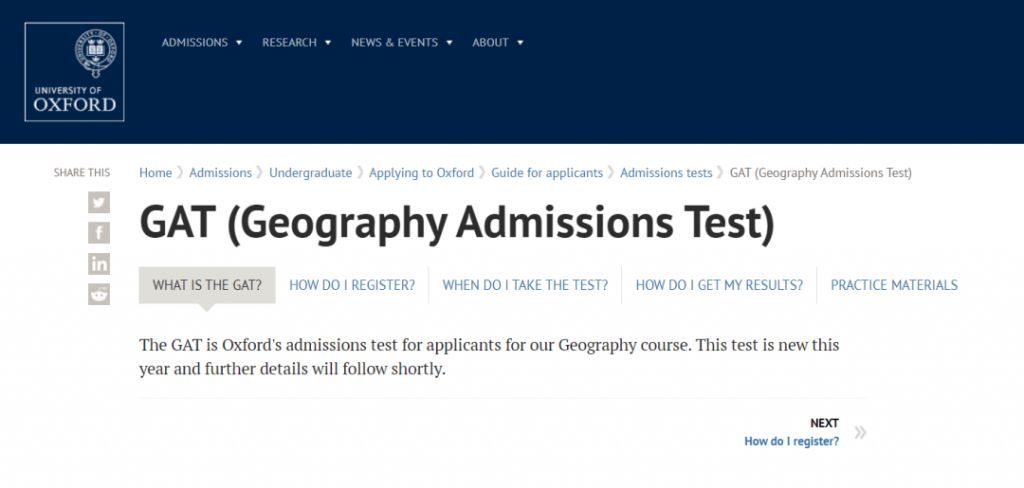
Task: Share this page on Facebook
Action: click(99, 233)
